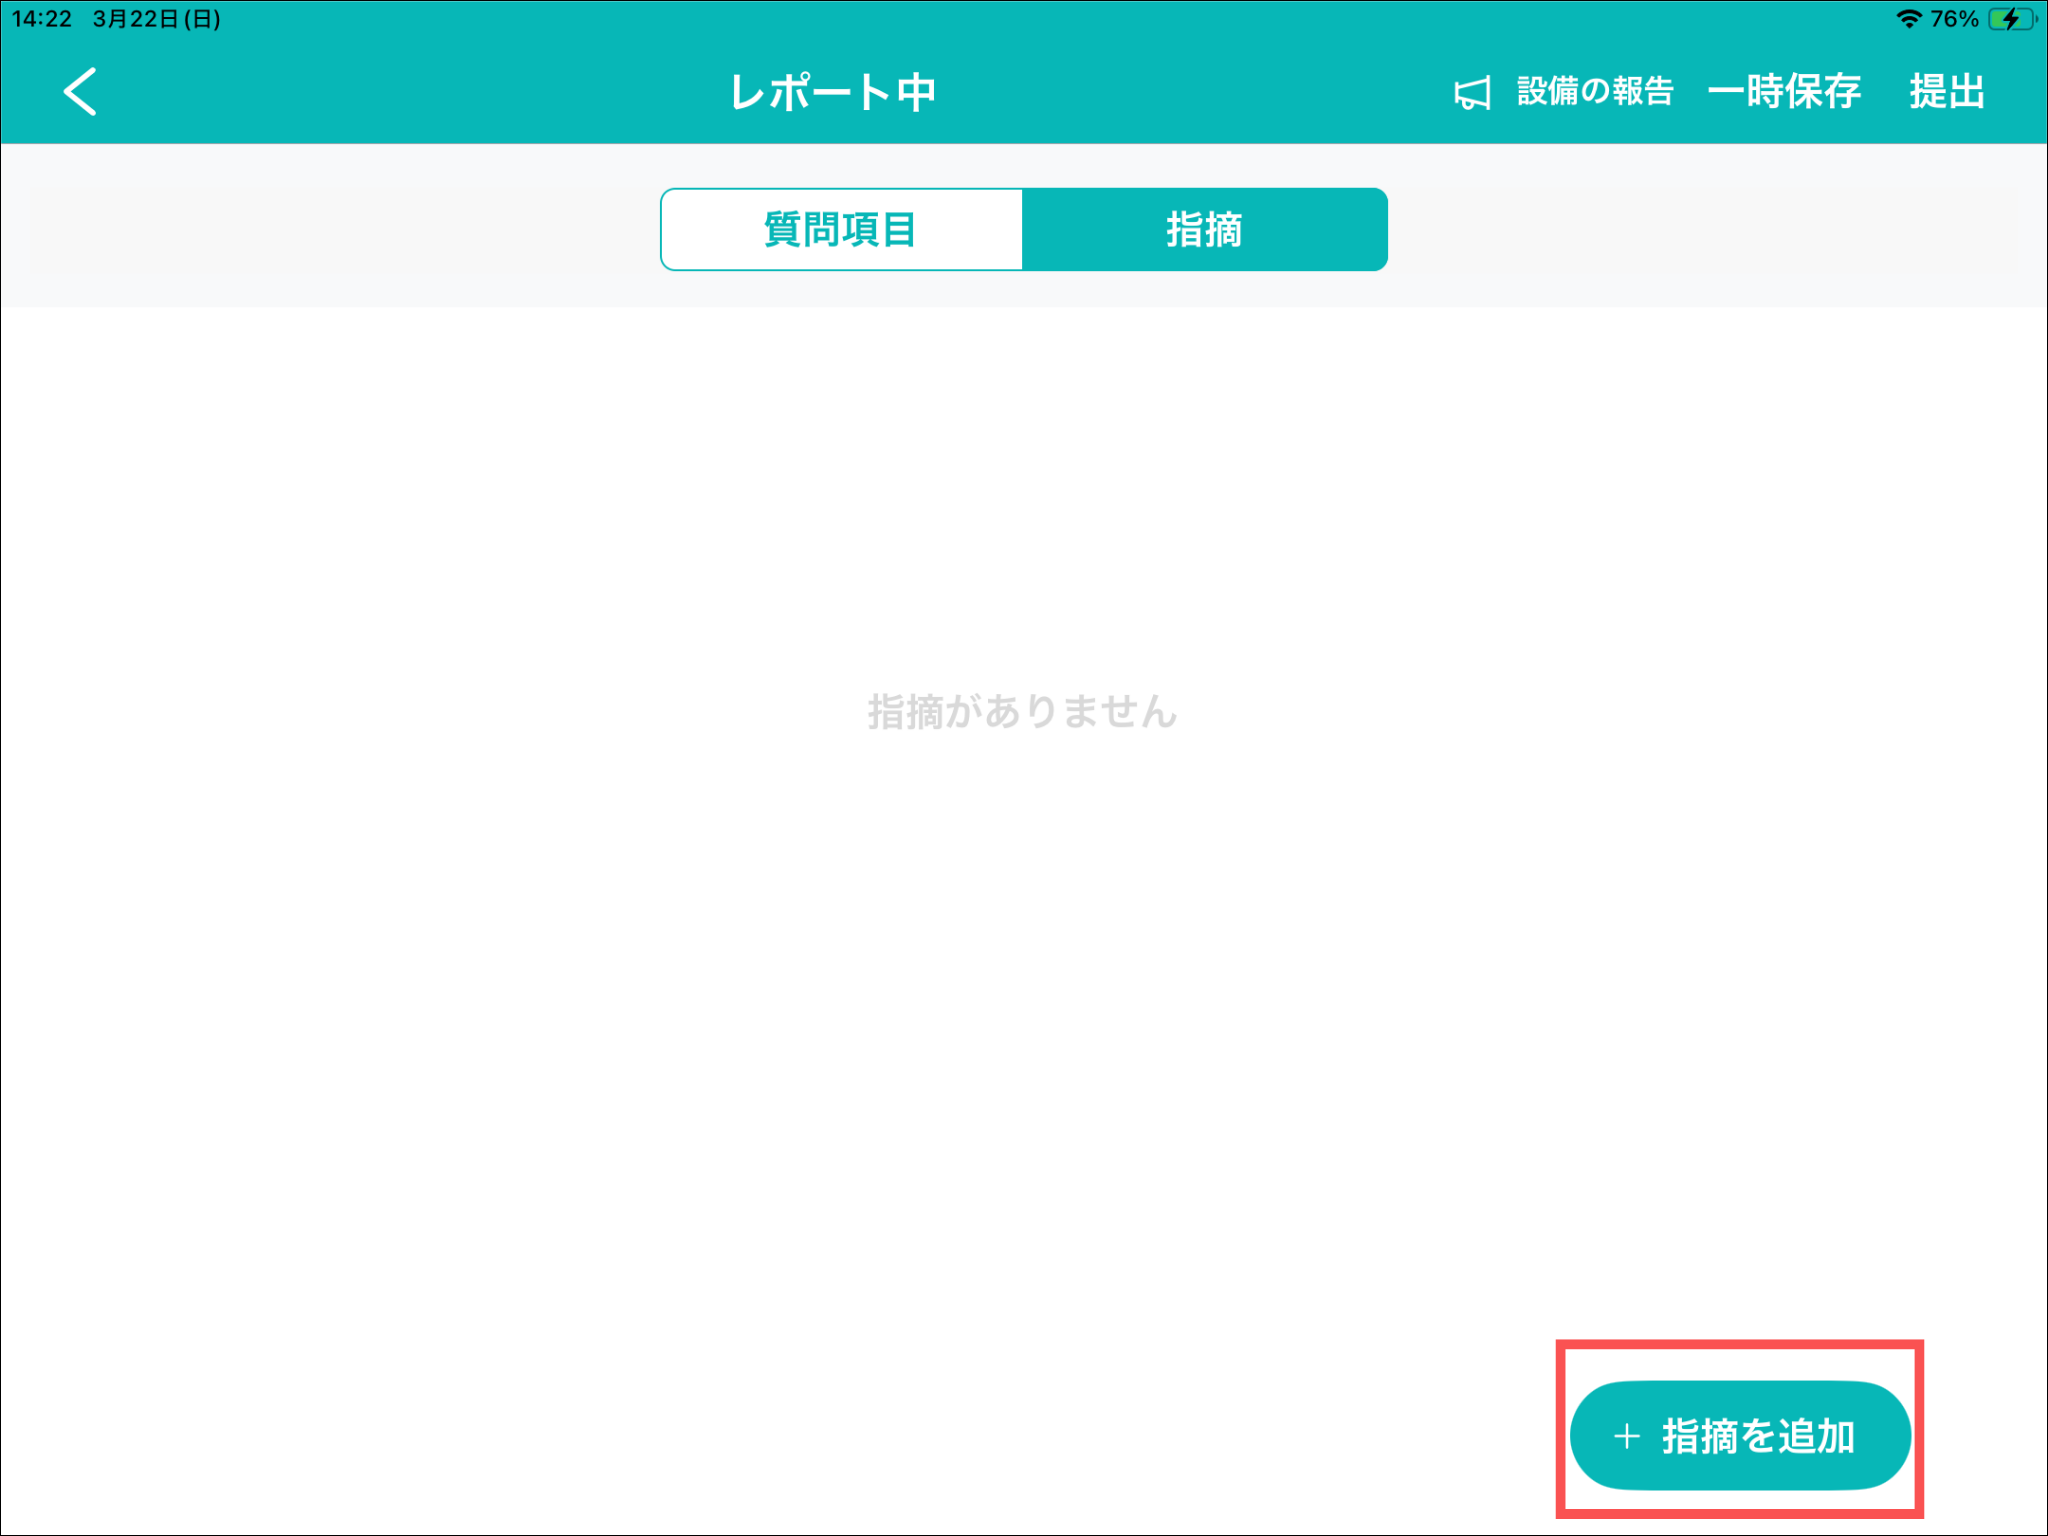Screen dimensions: 2048x1536
Task: Tap the back arrow in header
Action: 80,92
